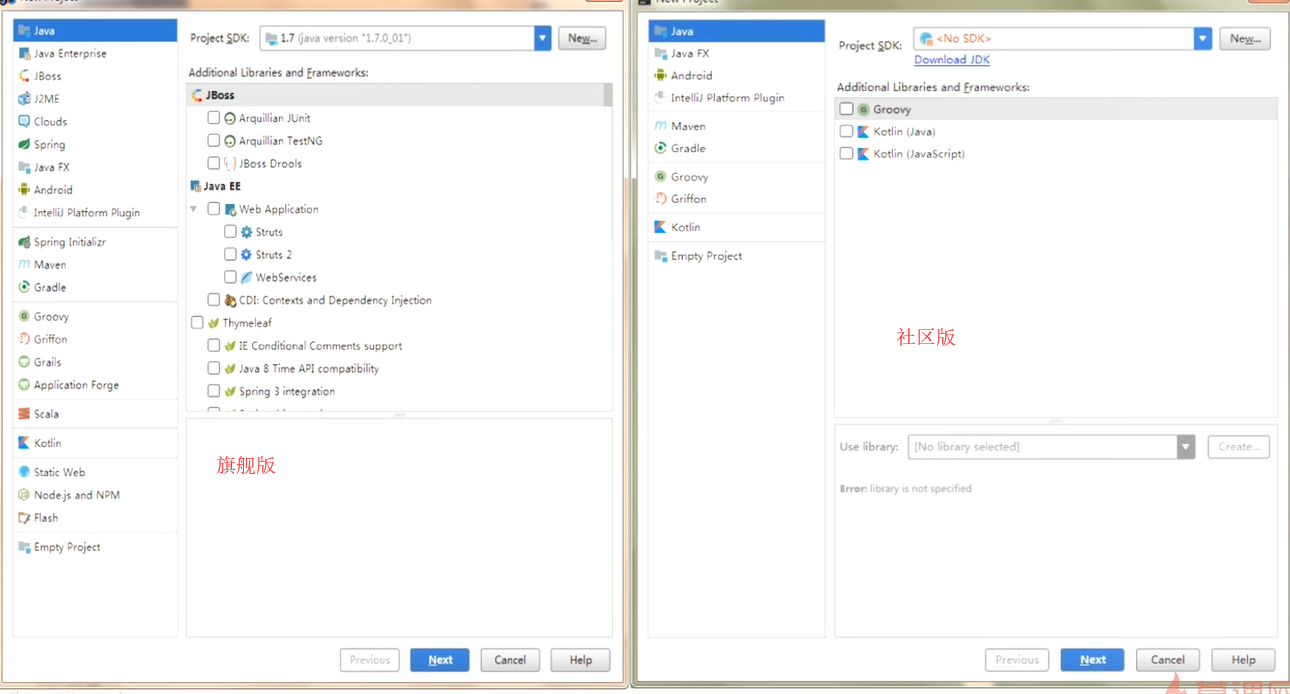Open the No SDK dropdown in community dialog
1290x694 pixels.
click(1203, 38)
